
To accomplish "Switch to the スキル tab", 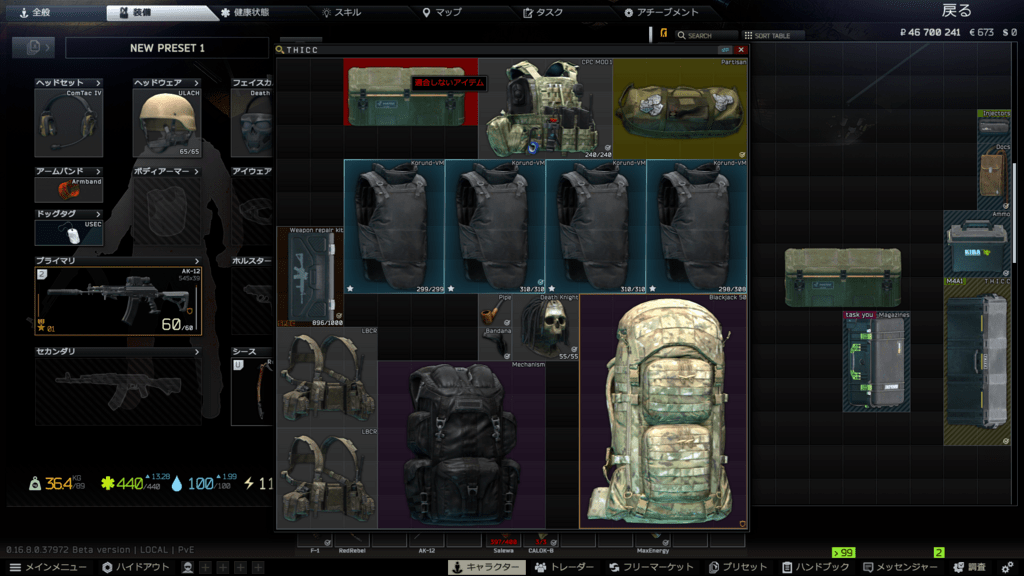I will click(x=341, y=12).
